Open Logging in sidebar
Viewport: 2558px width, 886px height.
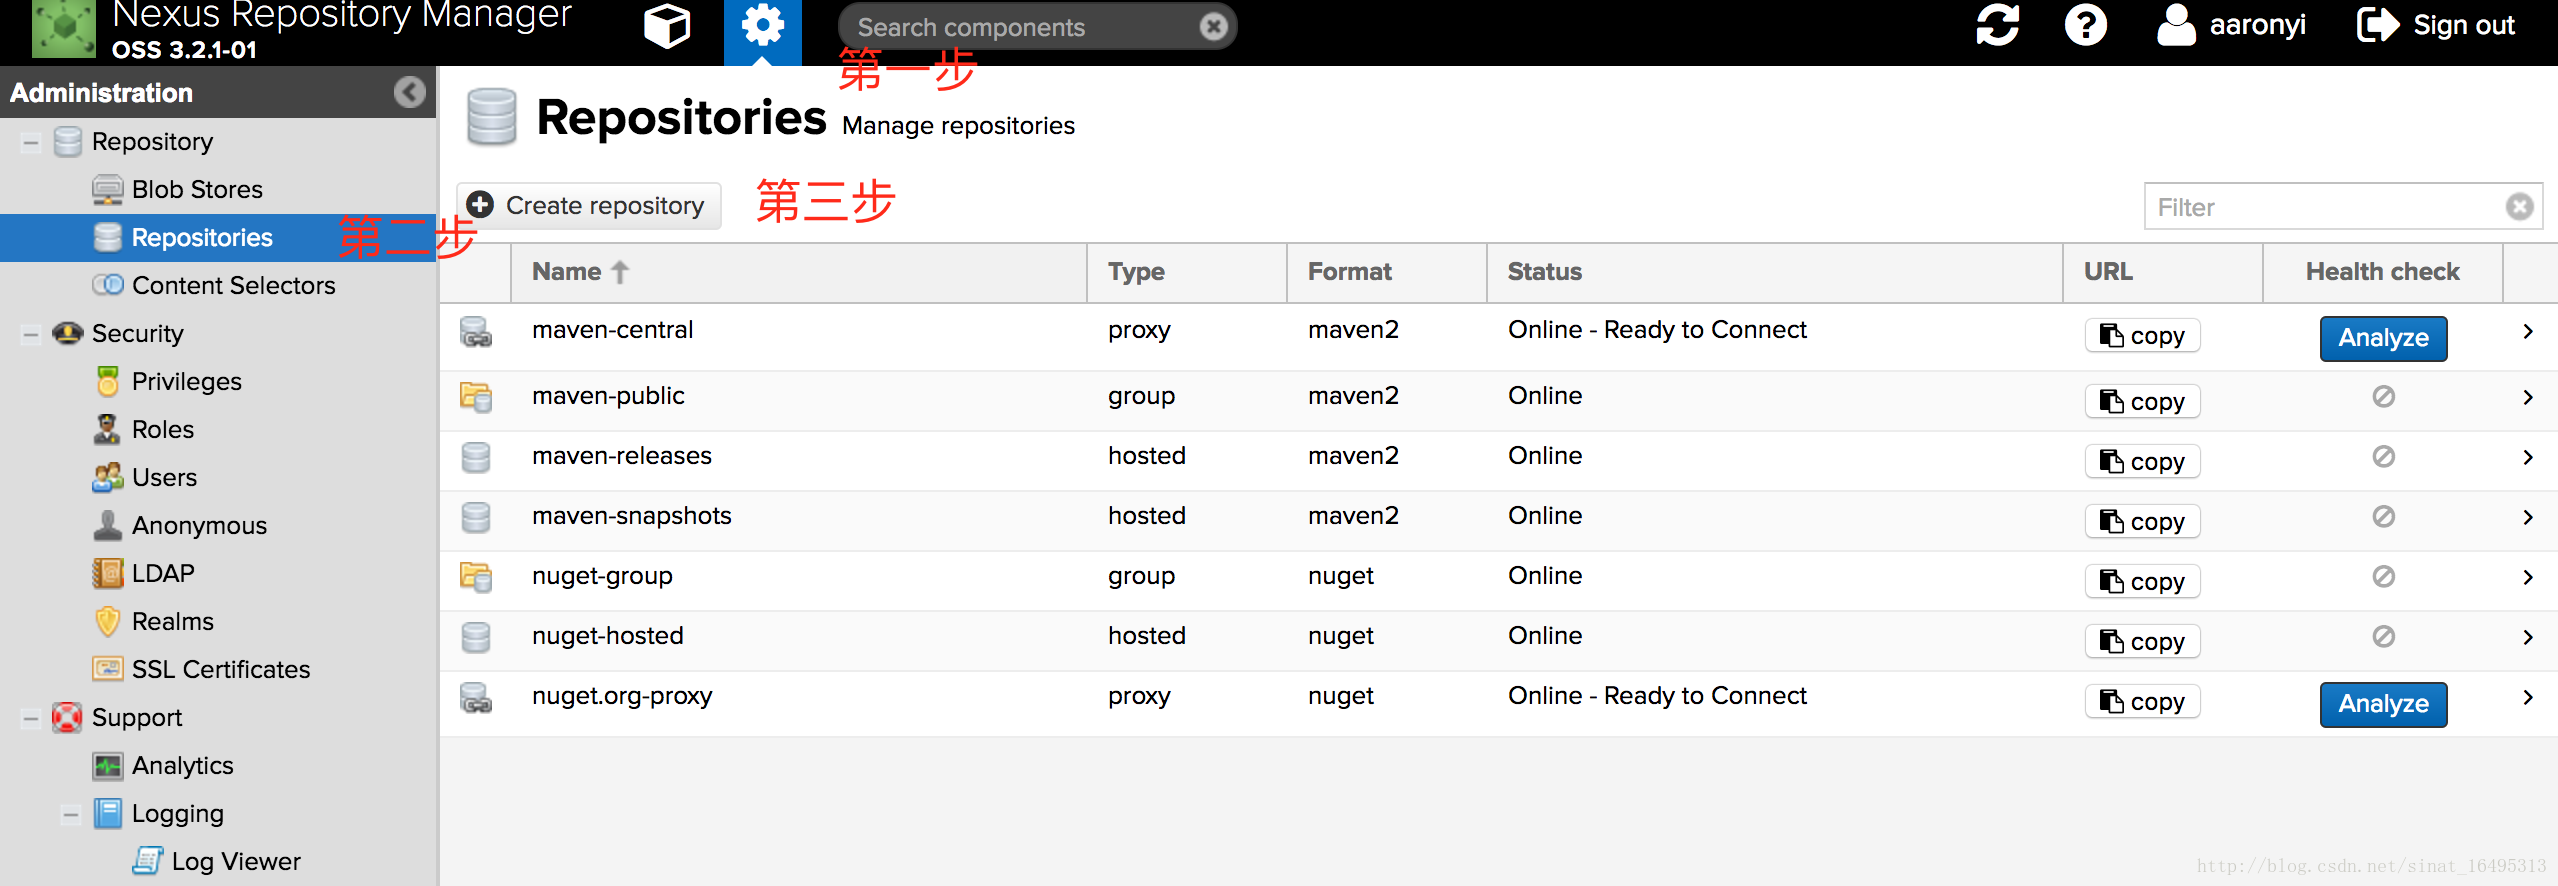(x=177, y=813)
